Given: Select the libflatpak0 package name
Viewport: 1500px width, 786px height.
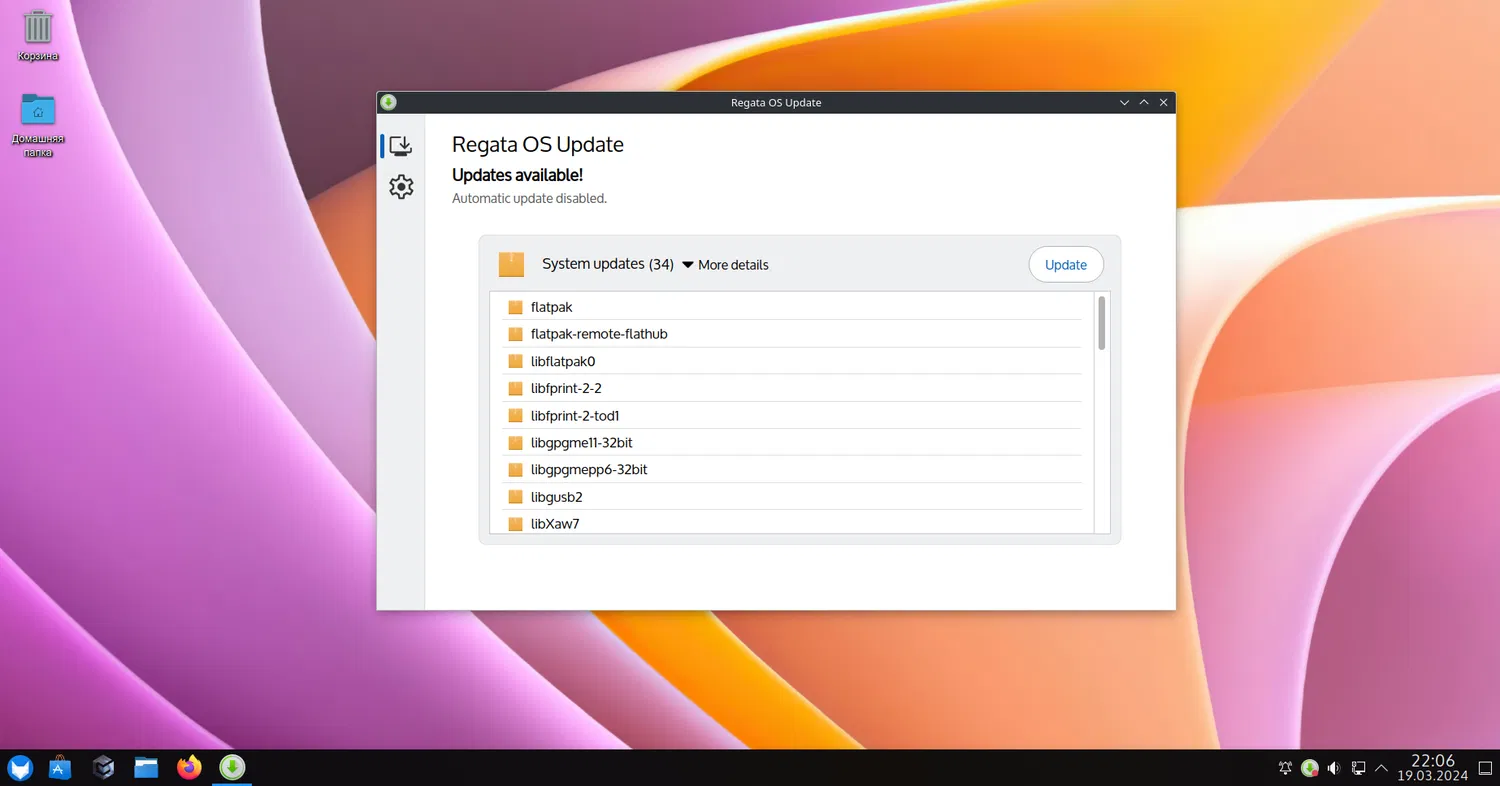Looking at the screenshot, I should coord(563,361).
